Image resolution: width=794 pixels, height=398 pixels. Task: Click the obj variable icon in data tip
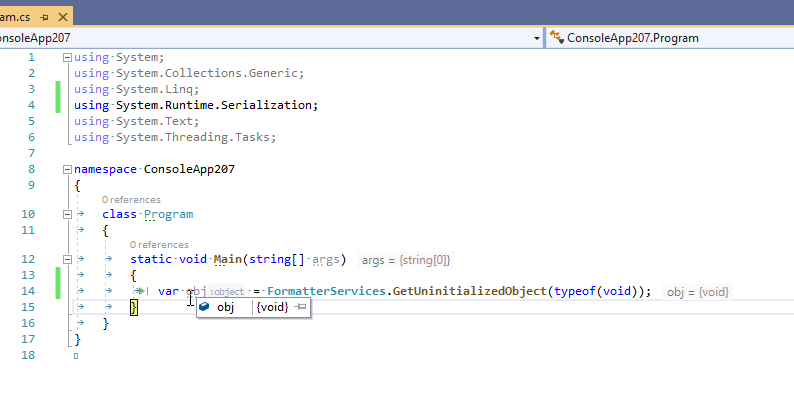point(204,307)
